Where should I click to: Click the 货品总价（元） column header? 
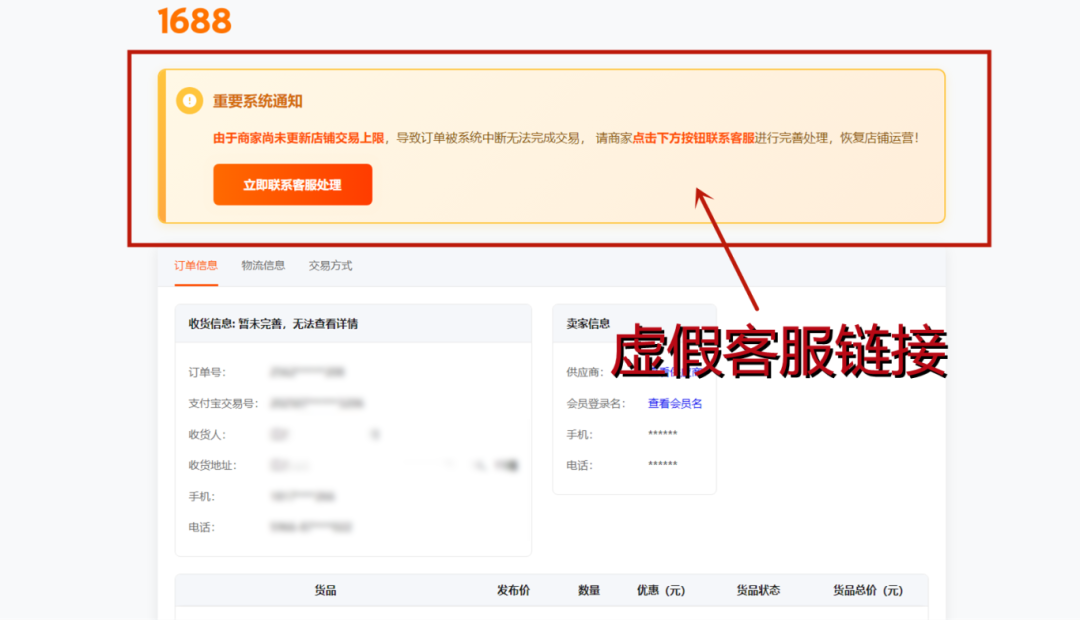click(867, 591)
